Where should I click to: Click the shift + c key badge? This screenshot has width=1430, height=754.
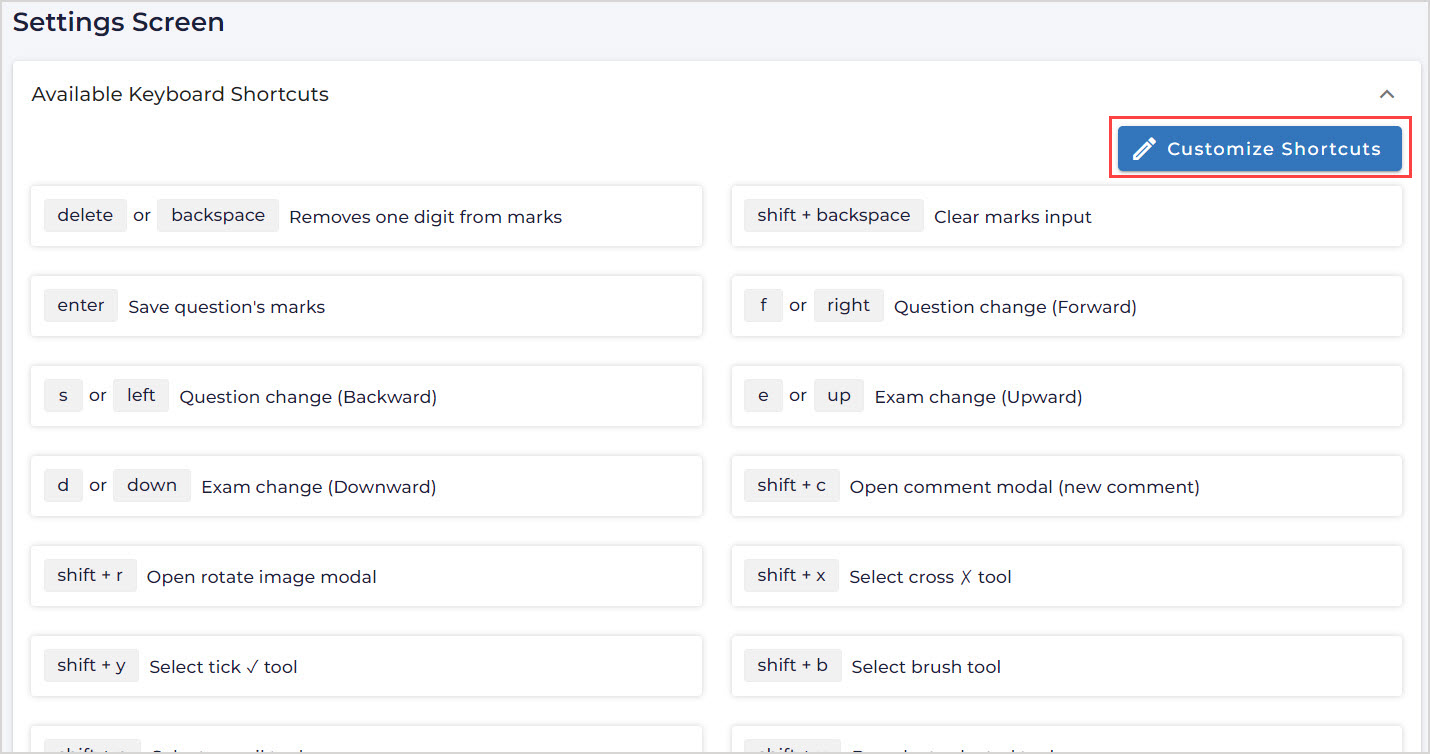791,485
